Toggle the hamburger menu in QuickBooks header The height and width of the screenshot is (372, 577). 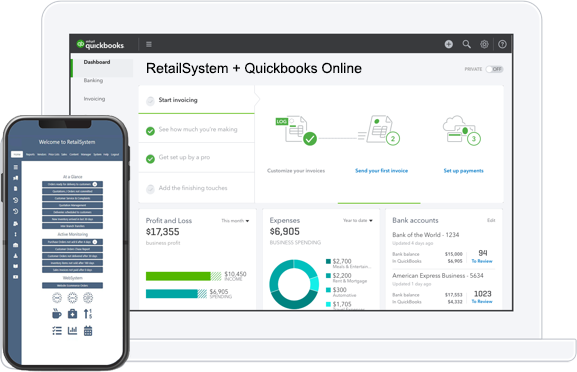point(149,45)
